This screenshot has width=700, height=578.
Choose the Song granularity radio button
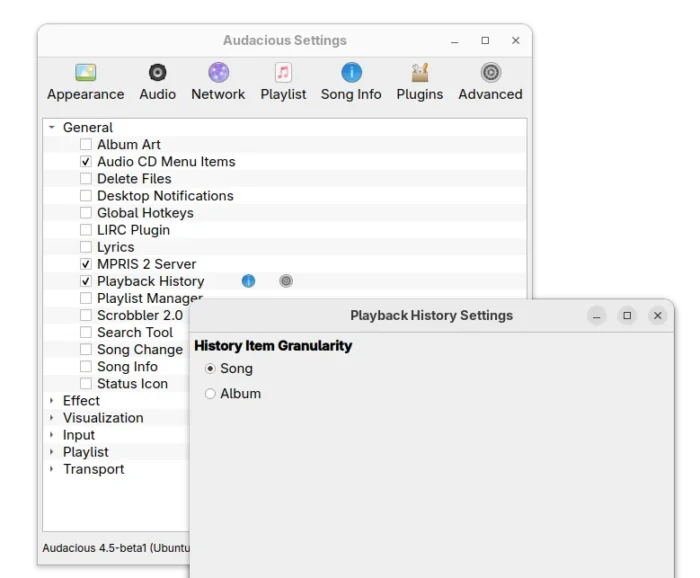pyautogui.click(x=210, y=369)
